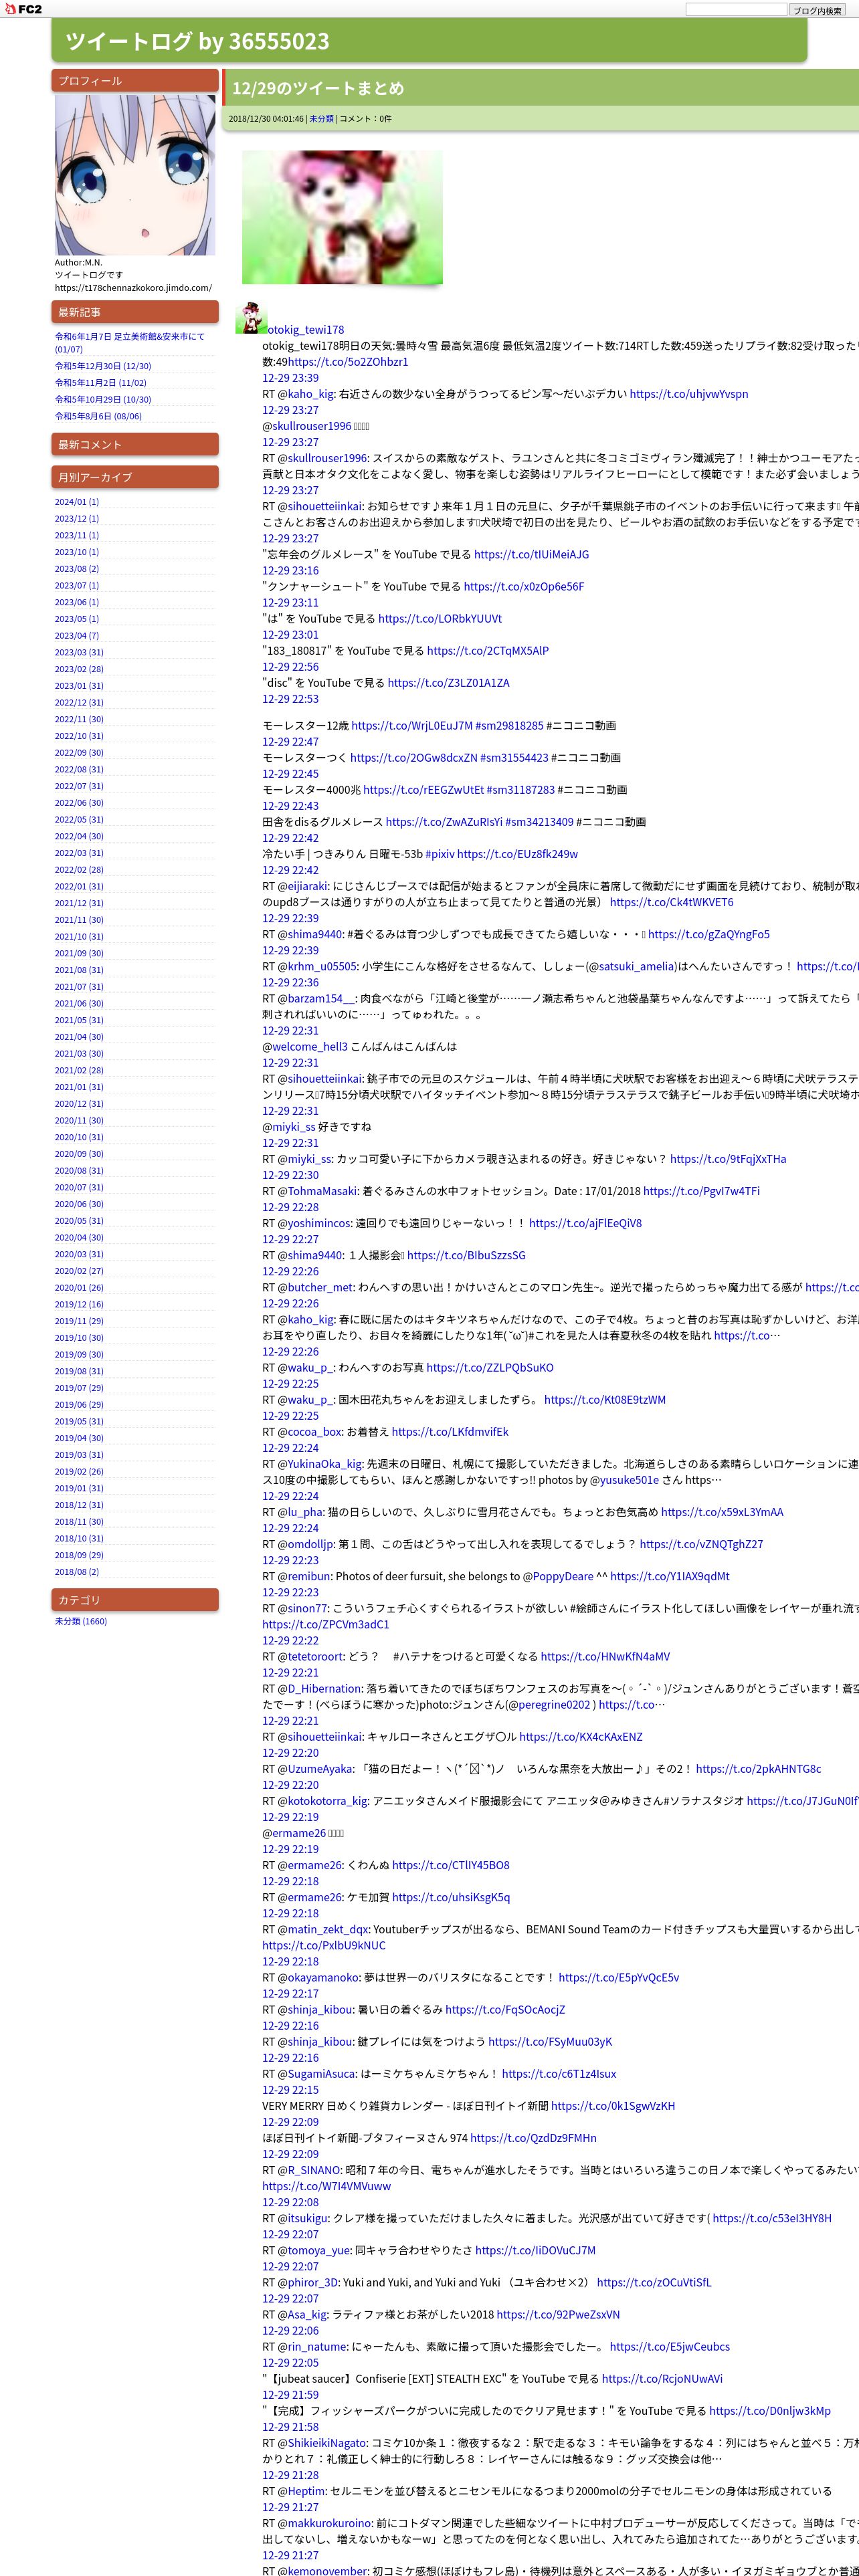Screen dimensions: 859x2576
Task: Click the pink bear post image
Action: [342, 217]
